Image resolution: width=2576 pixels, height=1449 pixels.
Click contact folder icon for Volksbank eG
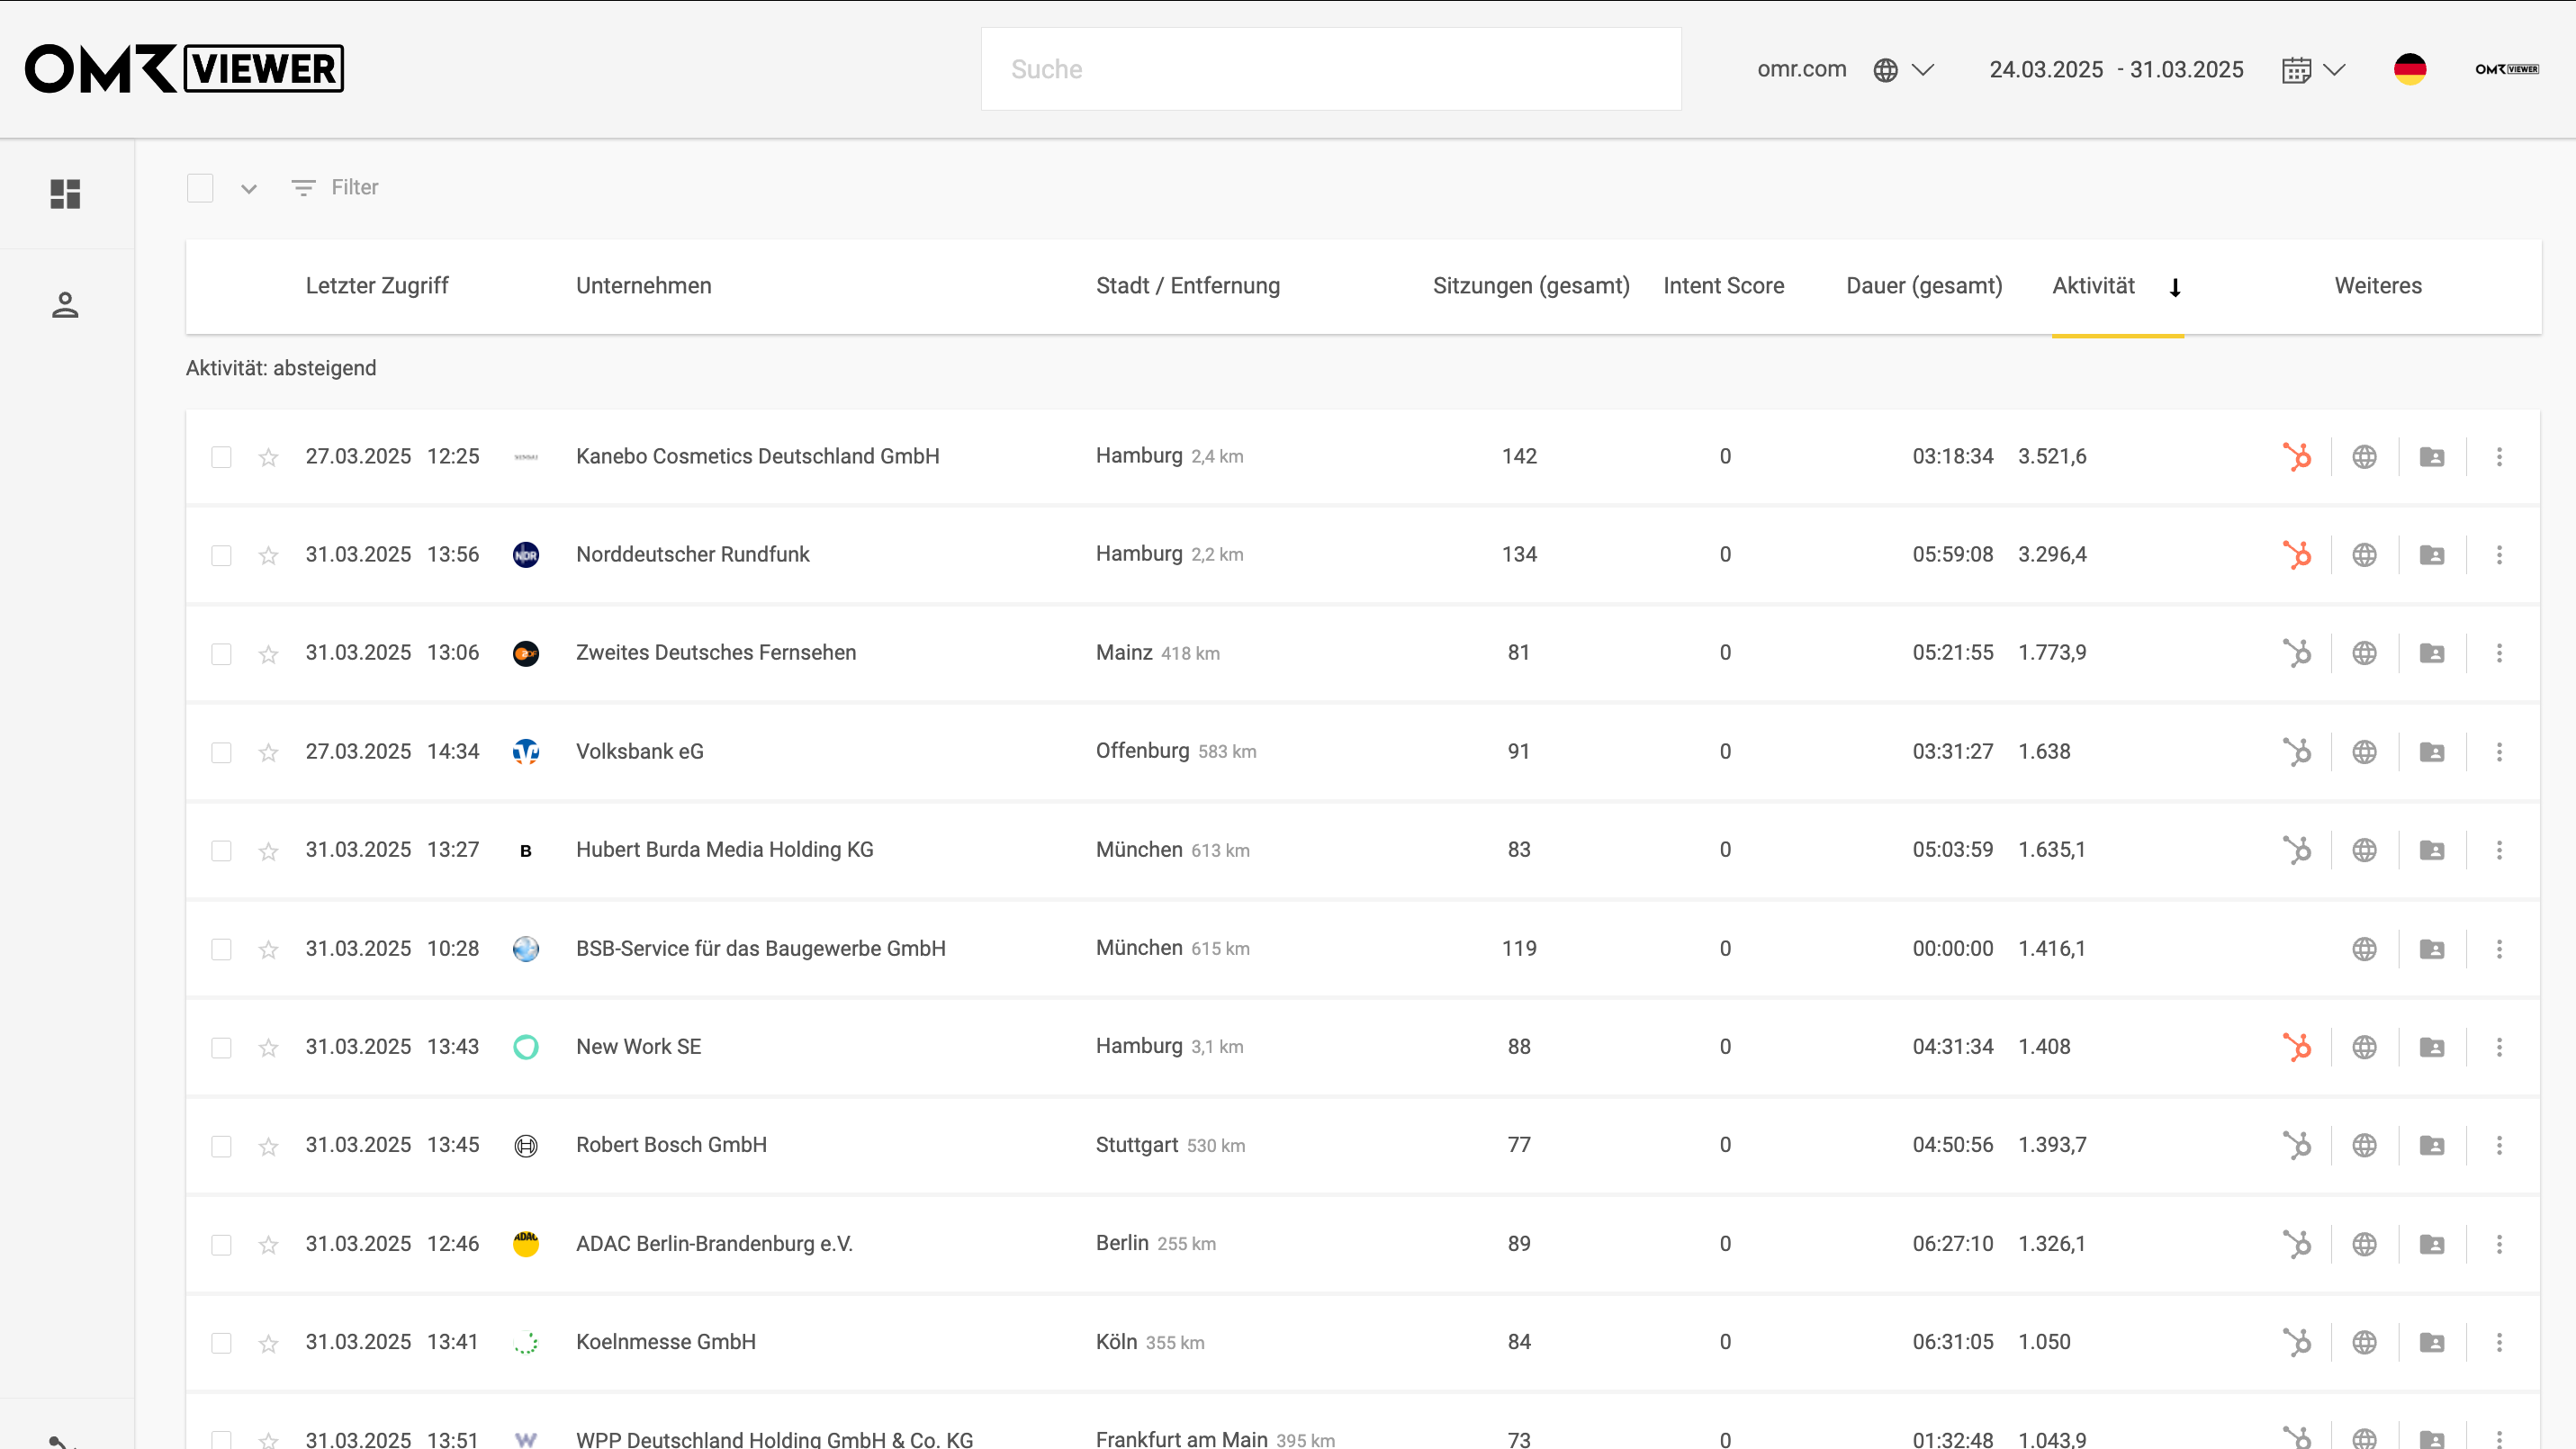(2432, 752)
